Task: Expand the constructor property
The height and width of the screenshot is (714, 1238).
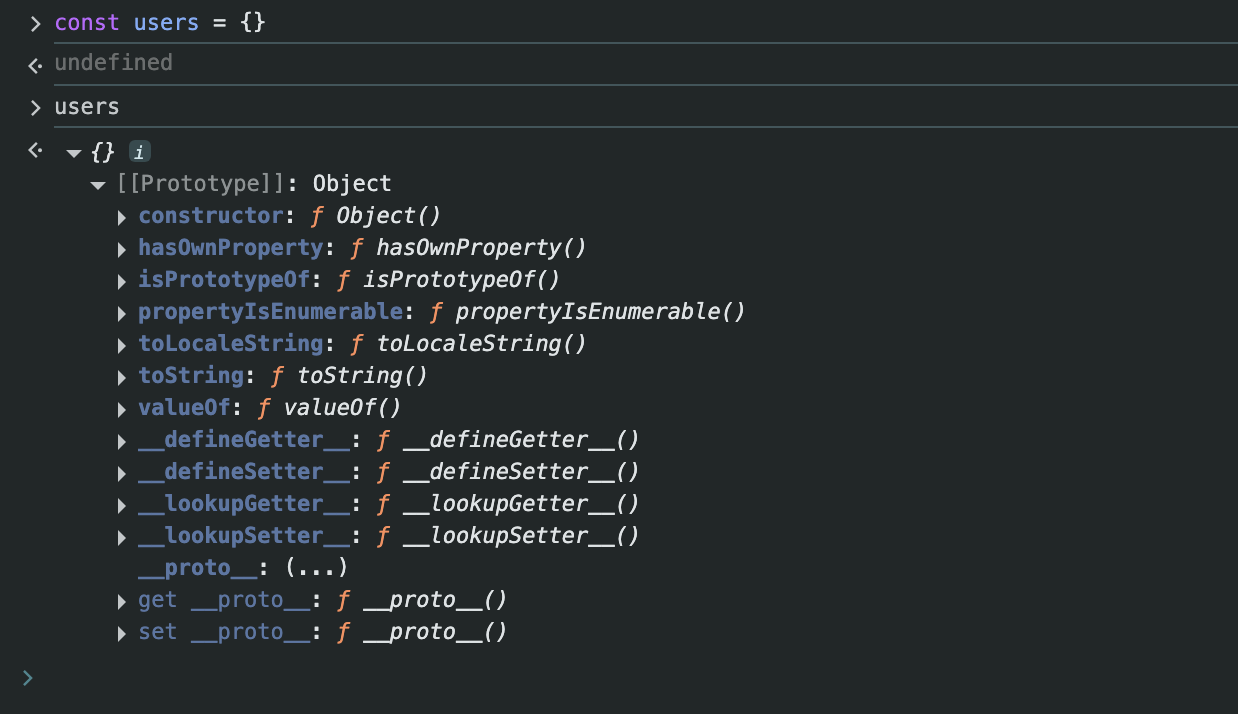Action: point(122,217)
